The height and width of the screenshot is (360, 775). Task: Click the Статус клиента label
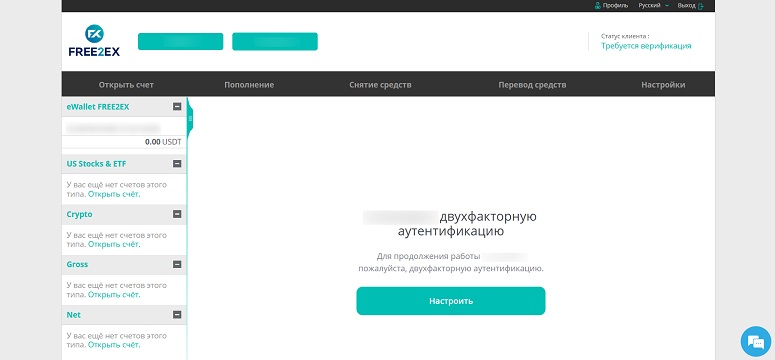pyautogui.click(x=625, y=36)
